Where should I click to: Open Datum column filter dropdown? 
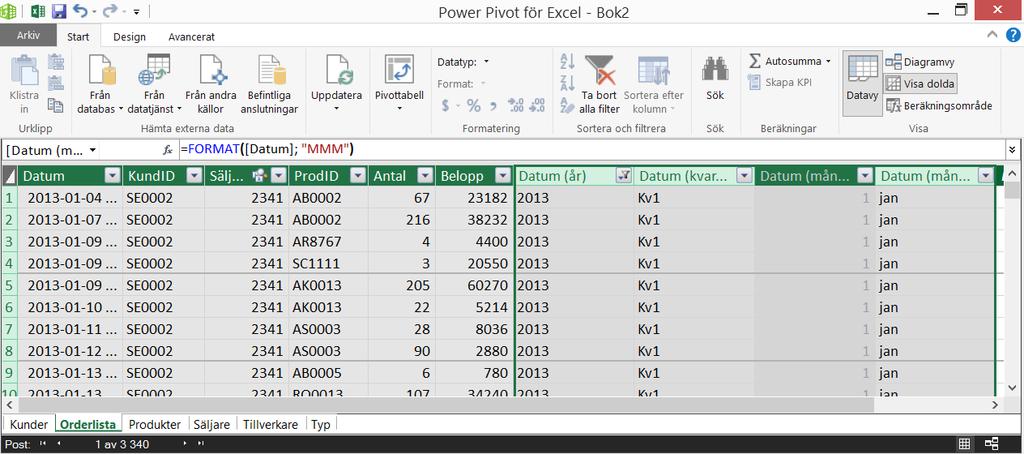(x=114, y=176)
